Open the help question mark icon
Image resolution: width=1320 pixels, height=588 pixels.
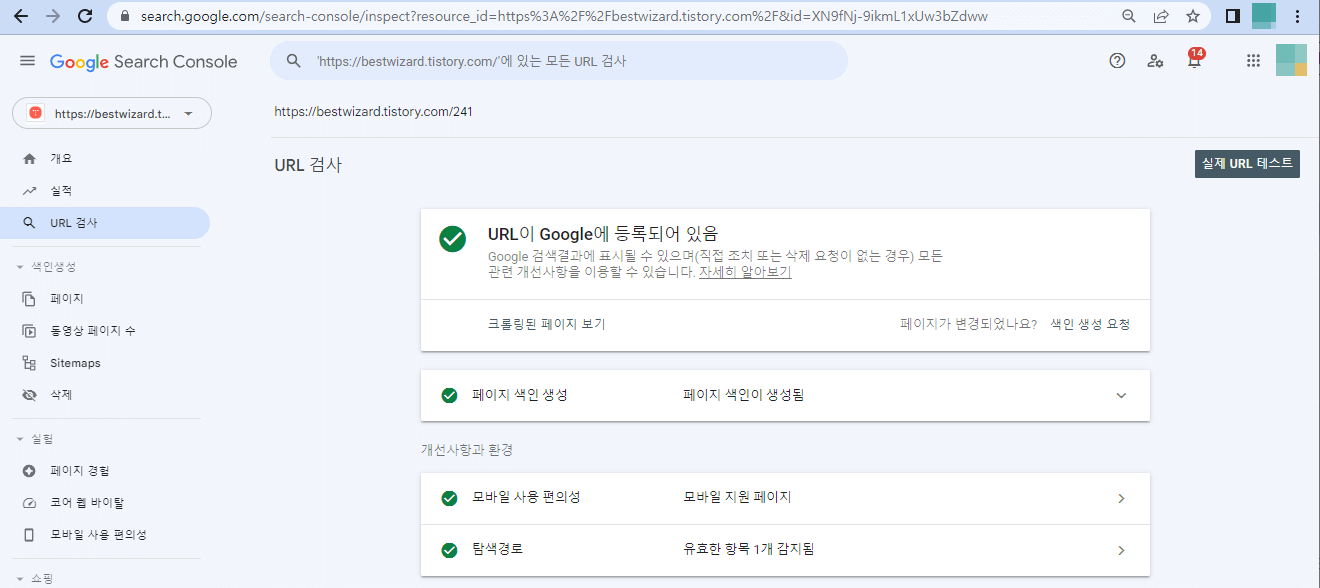coord(1117,61)
